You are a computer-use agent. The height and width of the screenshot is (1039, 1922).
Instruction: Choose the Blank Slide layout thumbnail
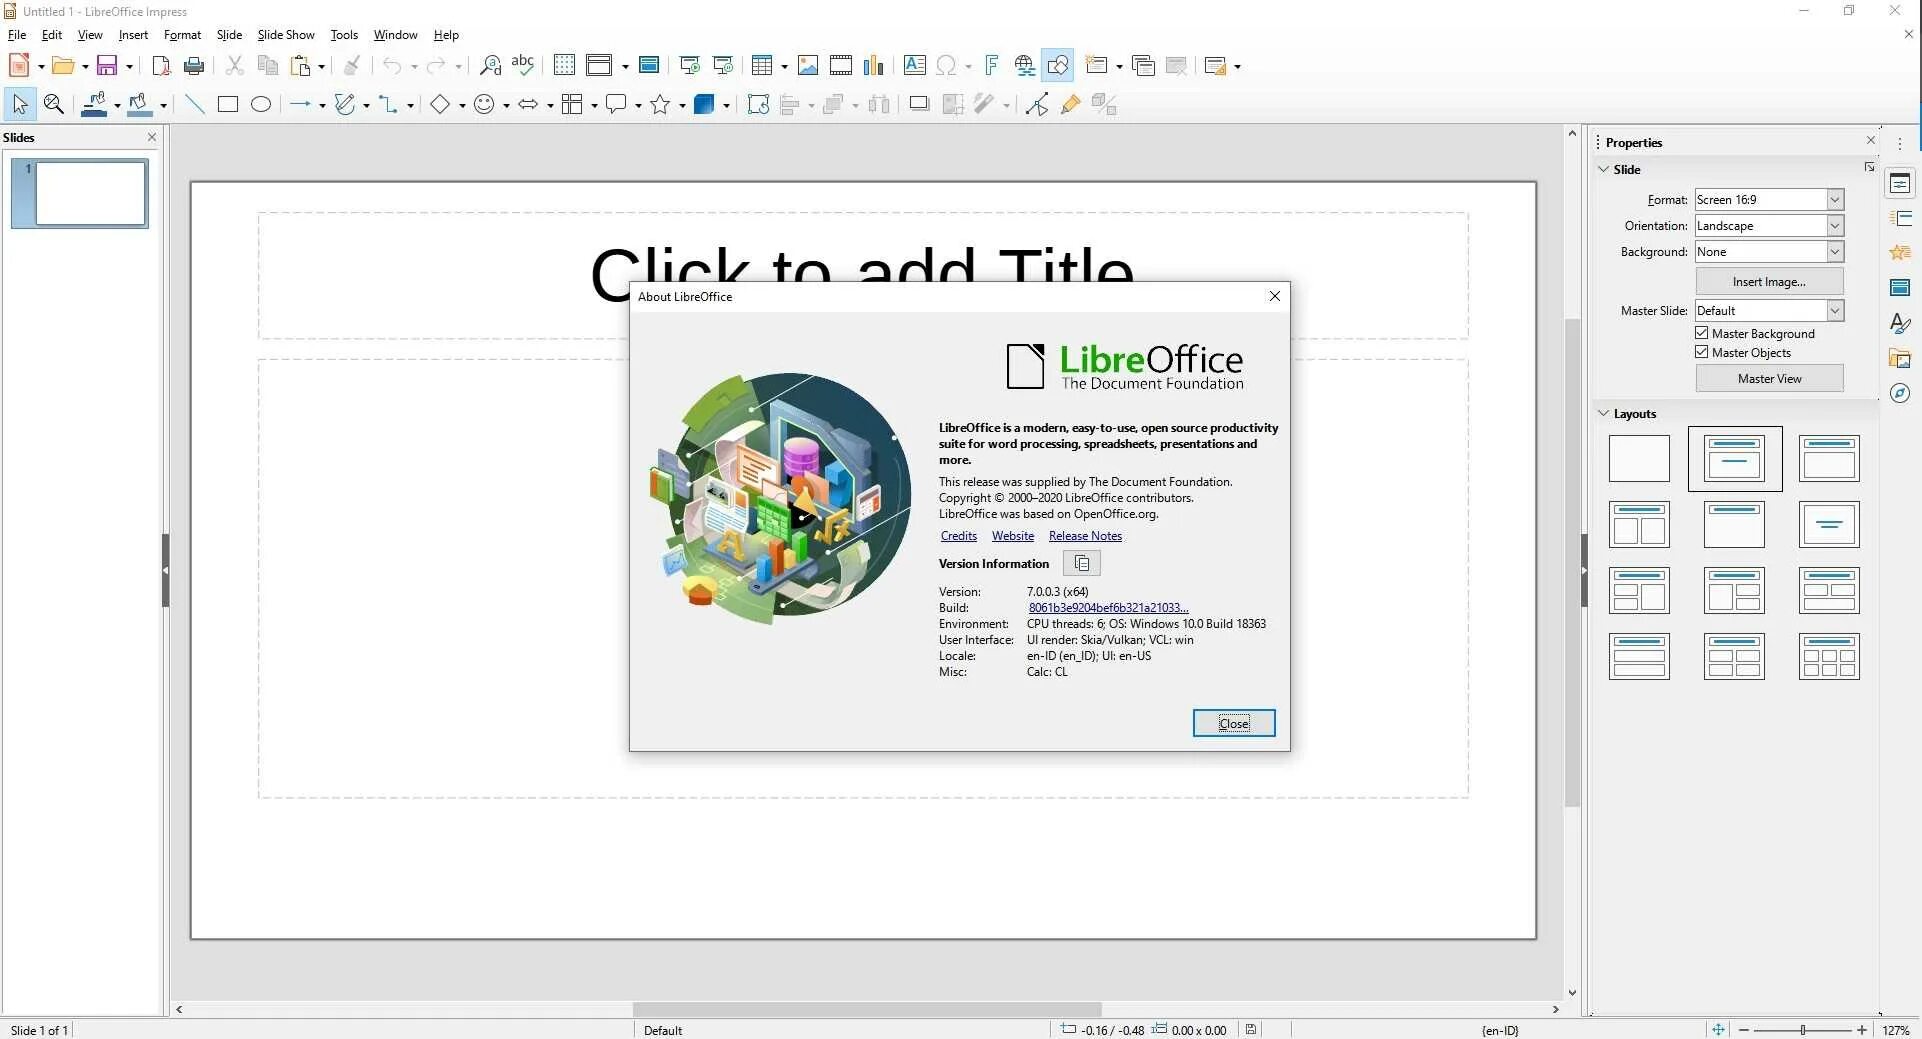[1639, 459]
